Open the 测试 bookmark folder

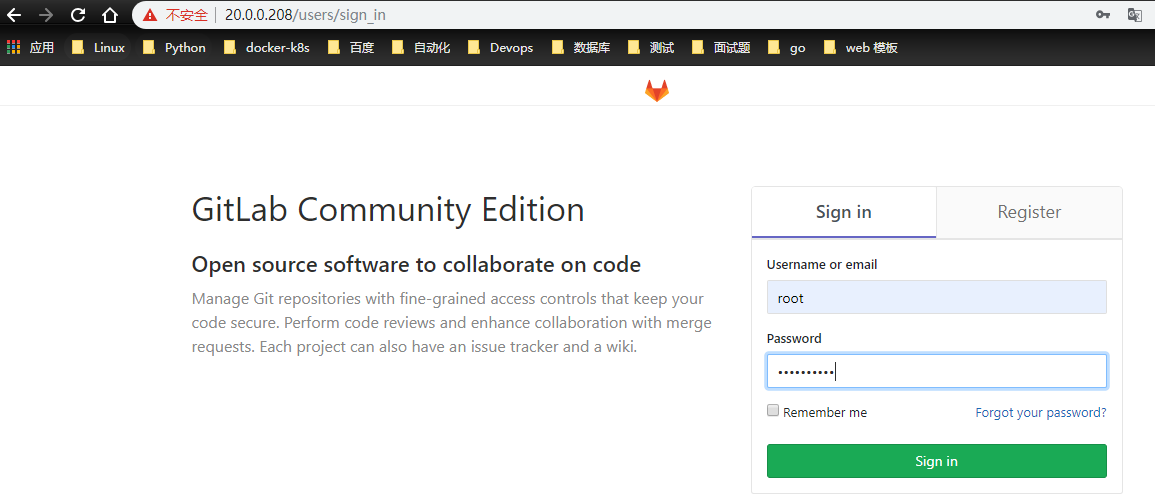pos(651,48)
